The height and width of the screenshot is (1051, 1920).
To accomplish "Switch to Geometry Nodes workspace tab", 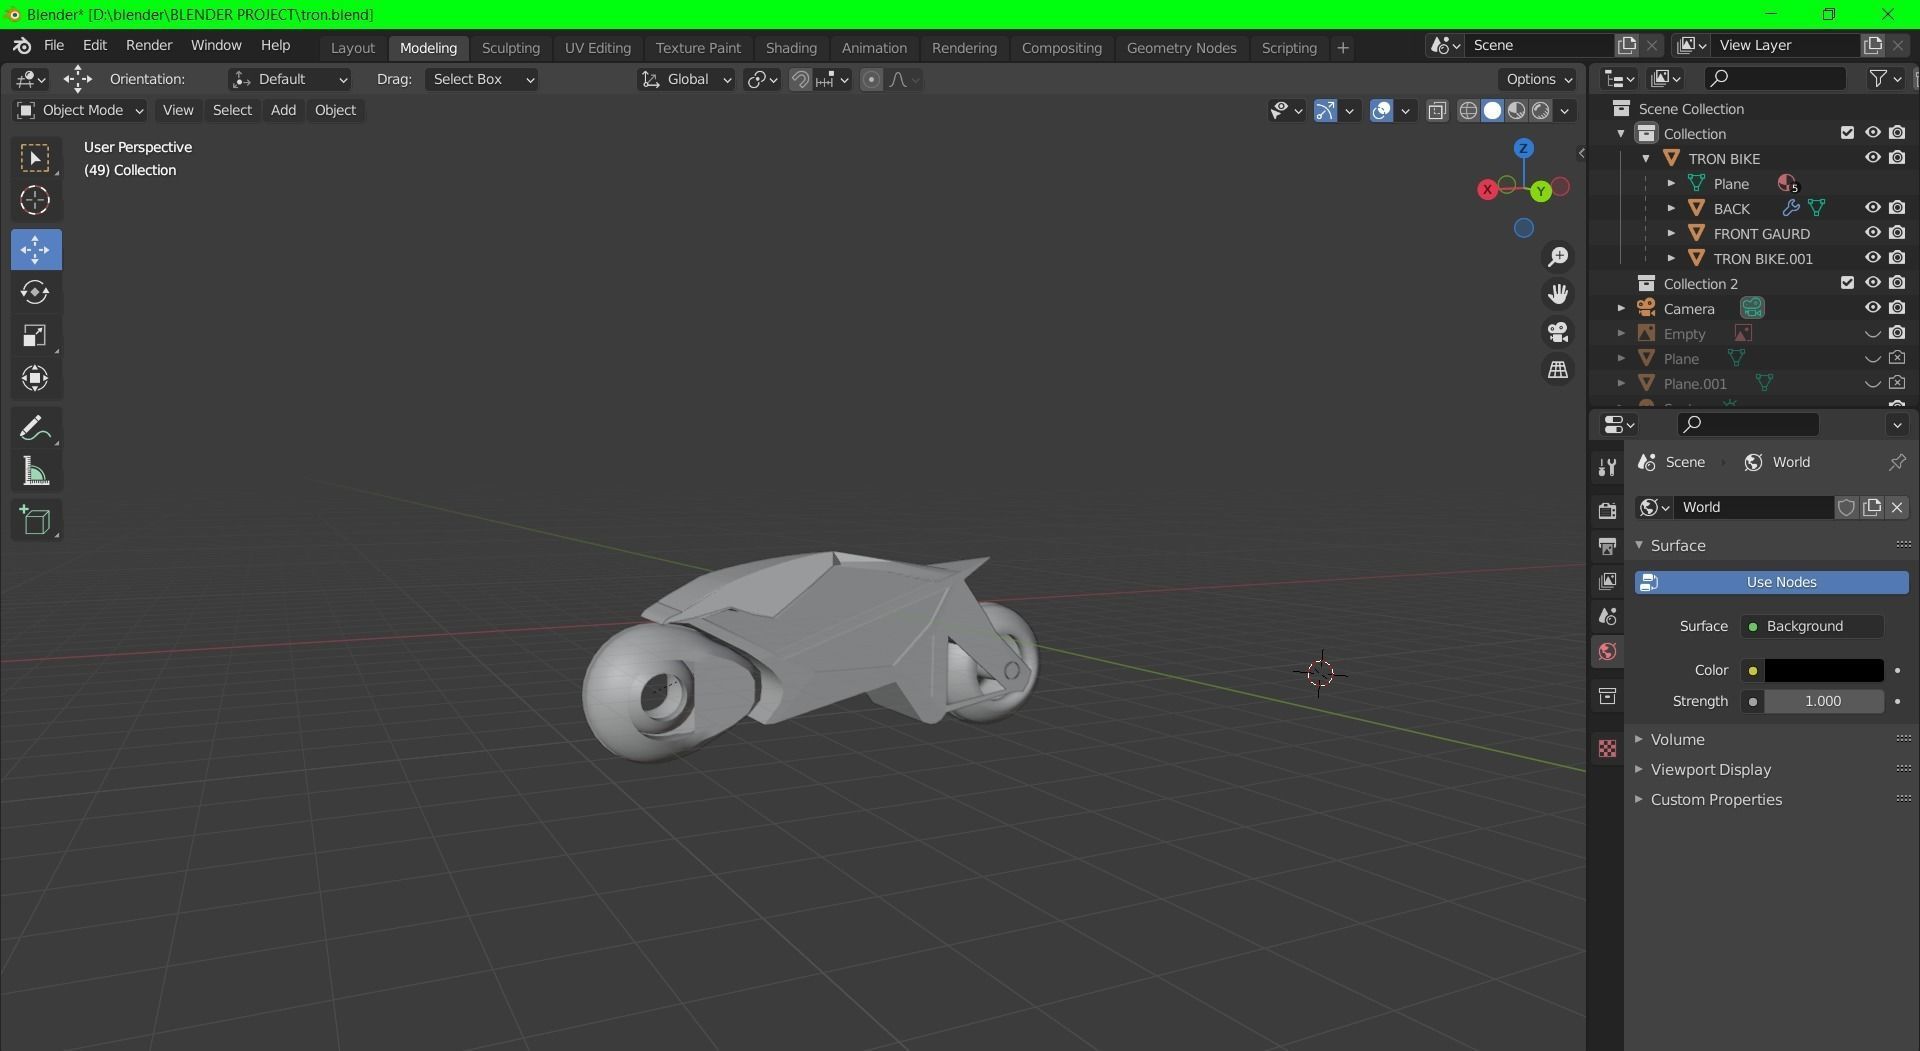I will click(x=1181, y=48).
